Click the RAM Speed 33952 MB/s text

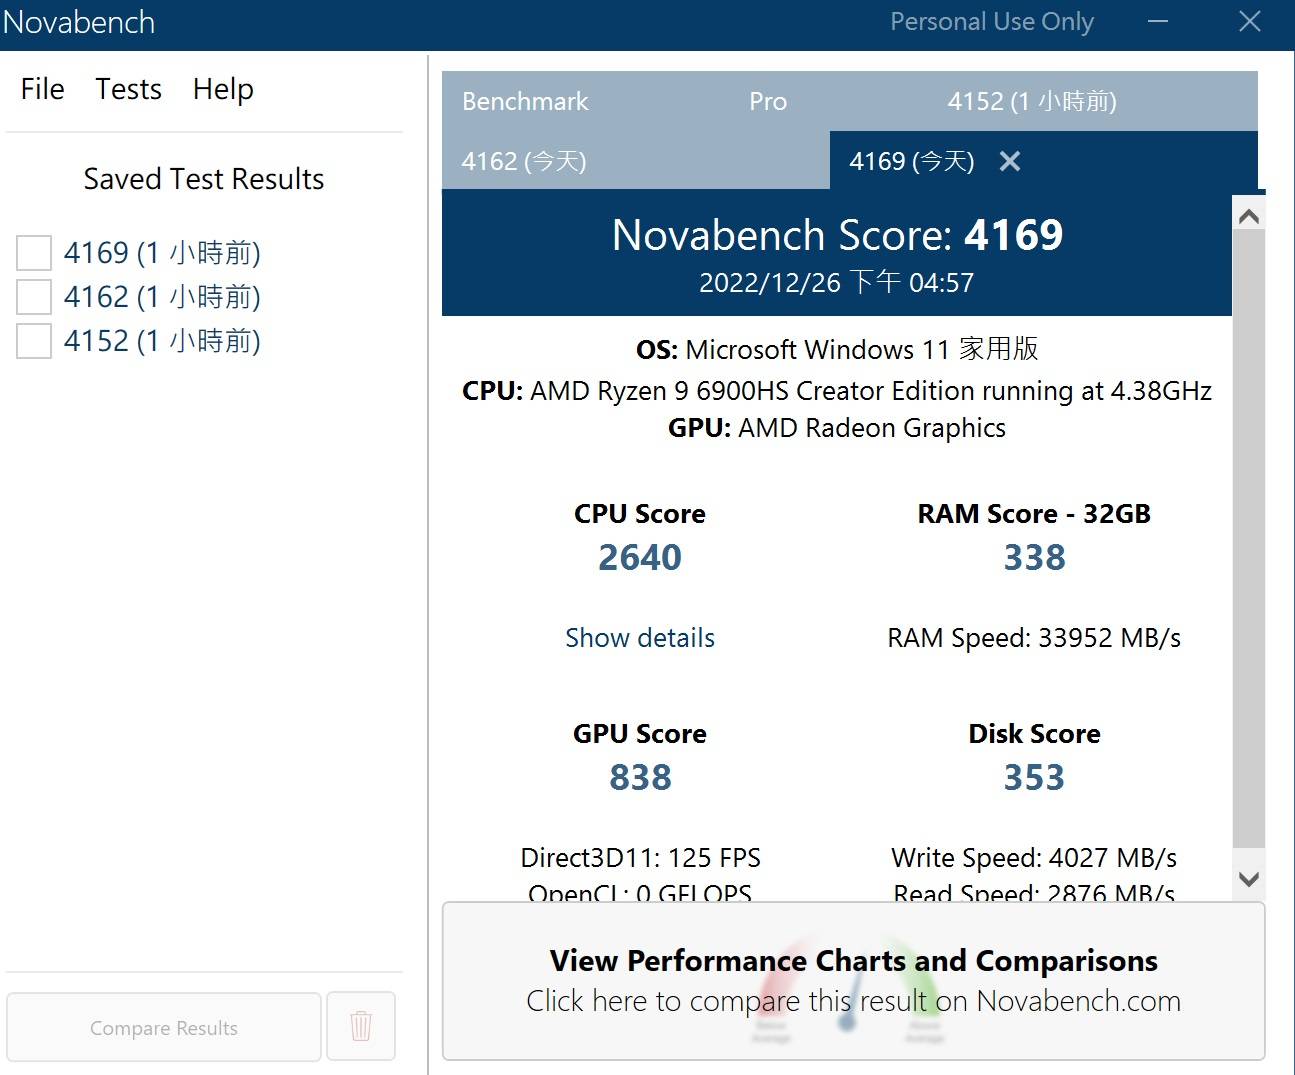point(1034,638)
